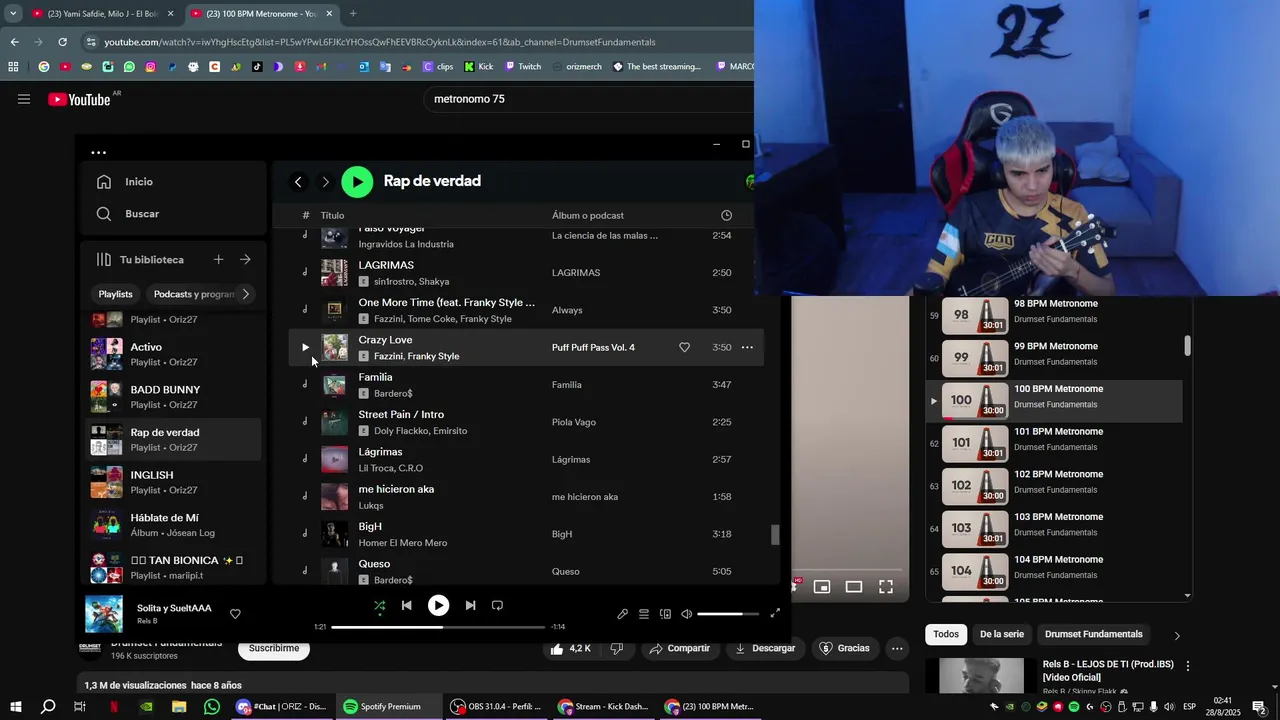Open the BADD BUNNY playlist
This screenshot has height=720, width=1280.
[175, 397]
